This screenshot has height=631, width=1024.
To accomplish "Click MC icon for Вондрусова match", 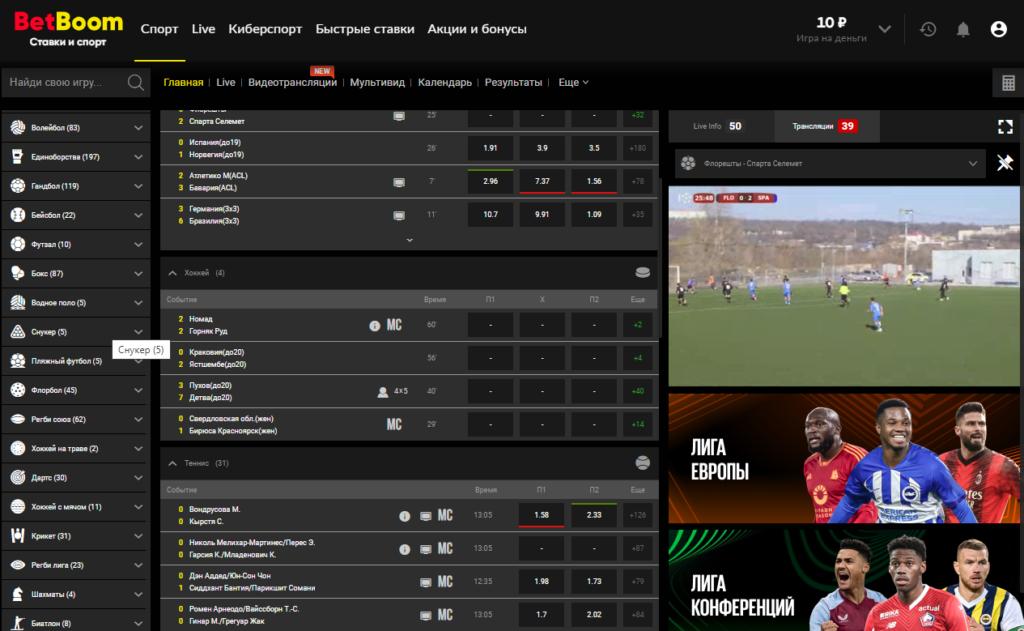I will 445,515.
